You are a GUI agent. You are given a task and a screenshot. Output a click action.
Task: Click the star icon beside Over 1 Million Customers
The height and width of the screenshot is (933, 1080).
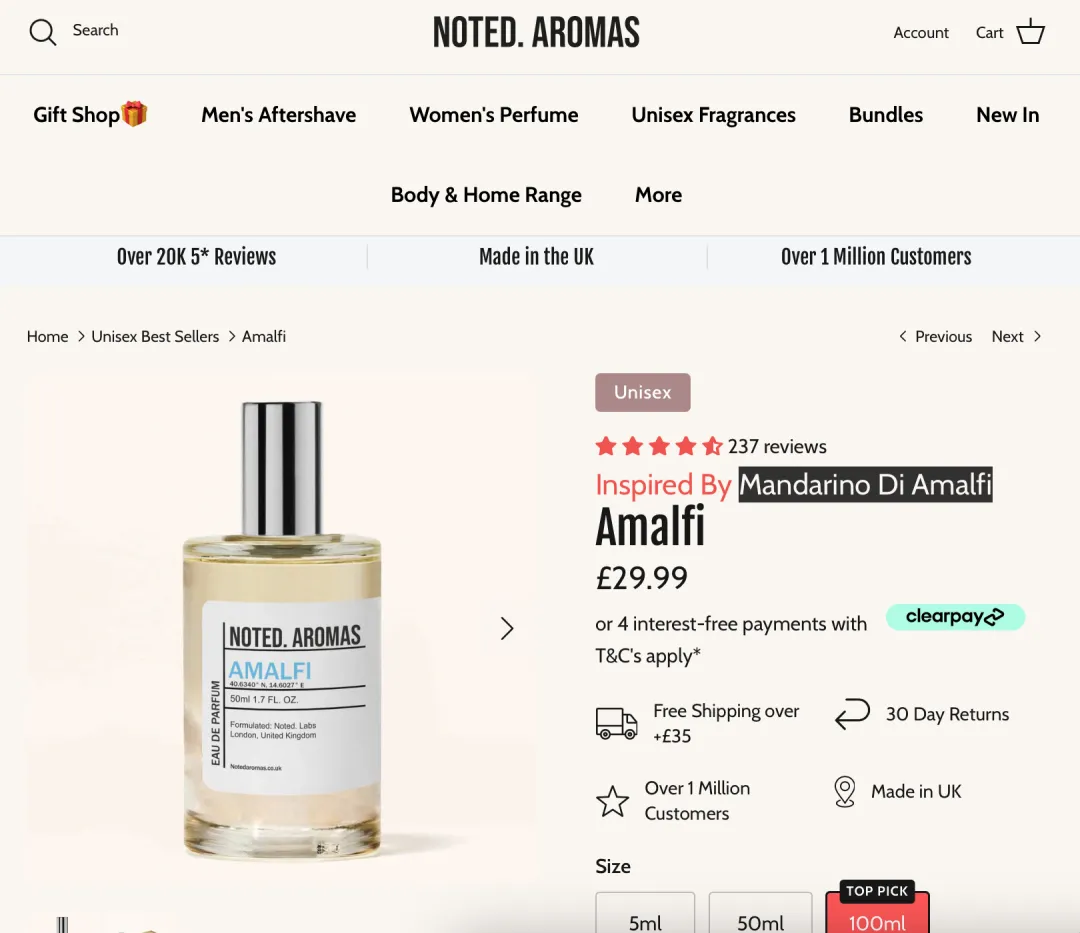coord(612,801)
